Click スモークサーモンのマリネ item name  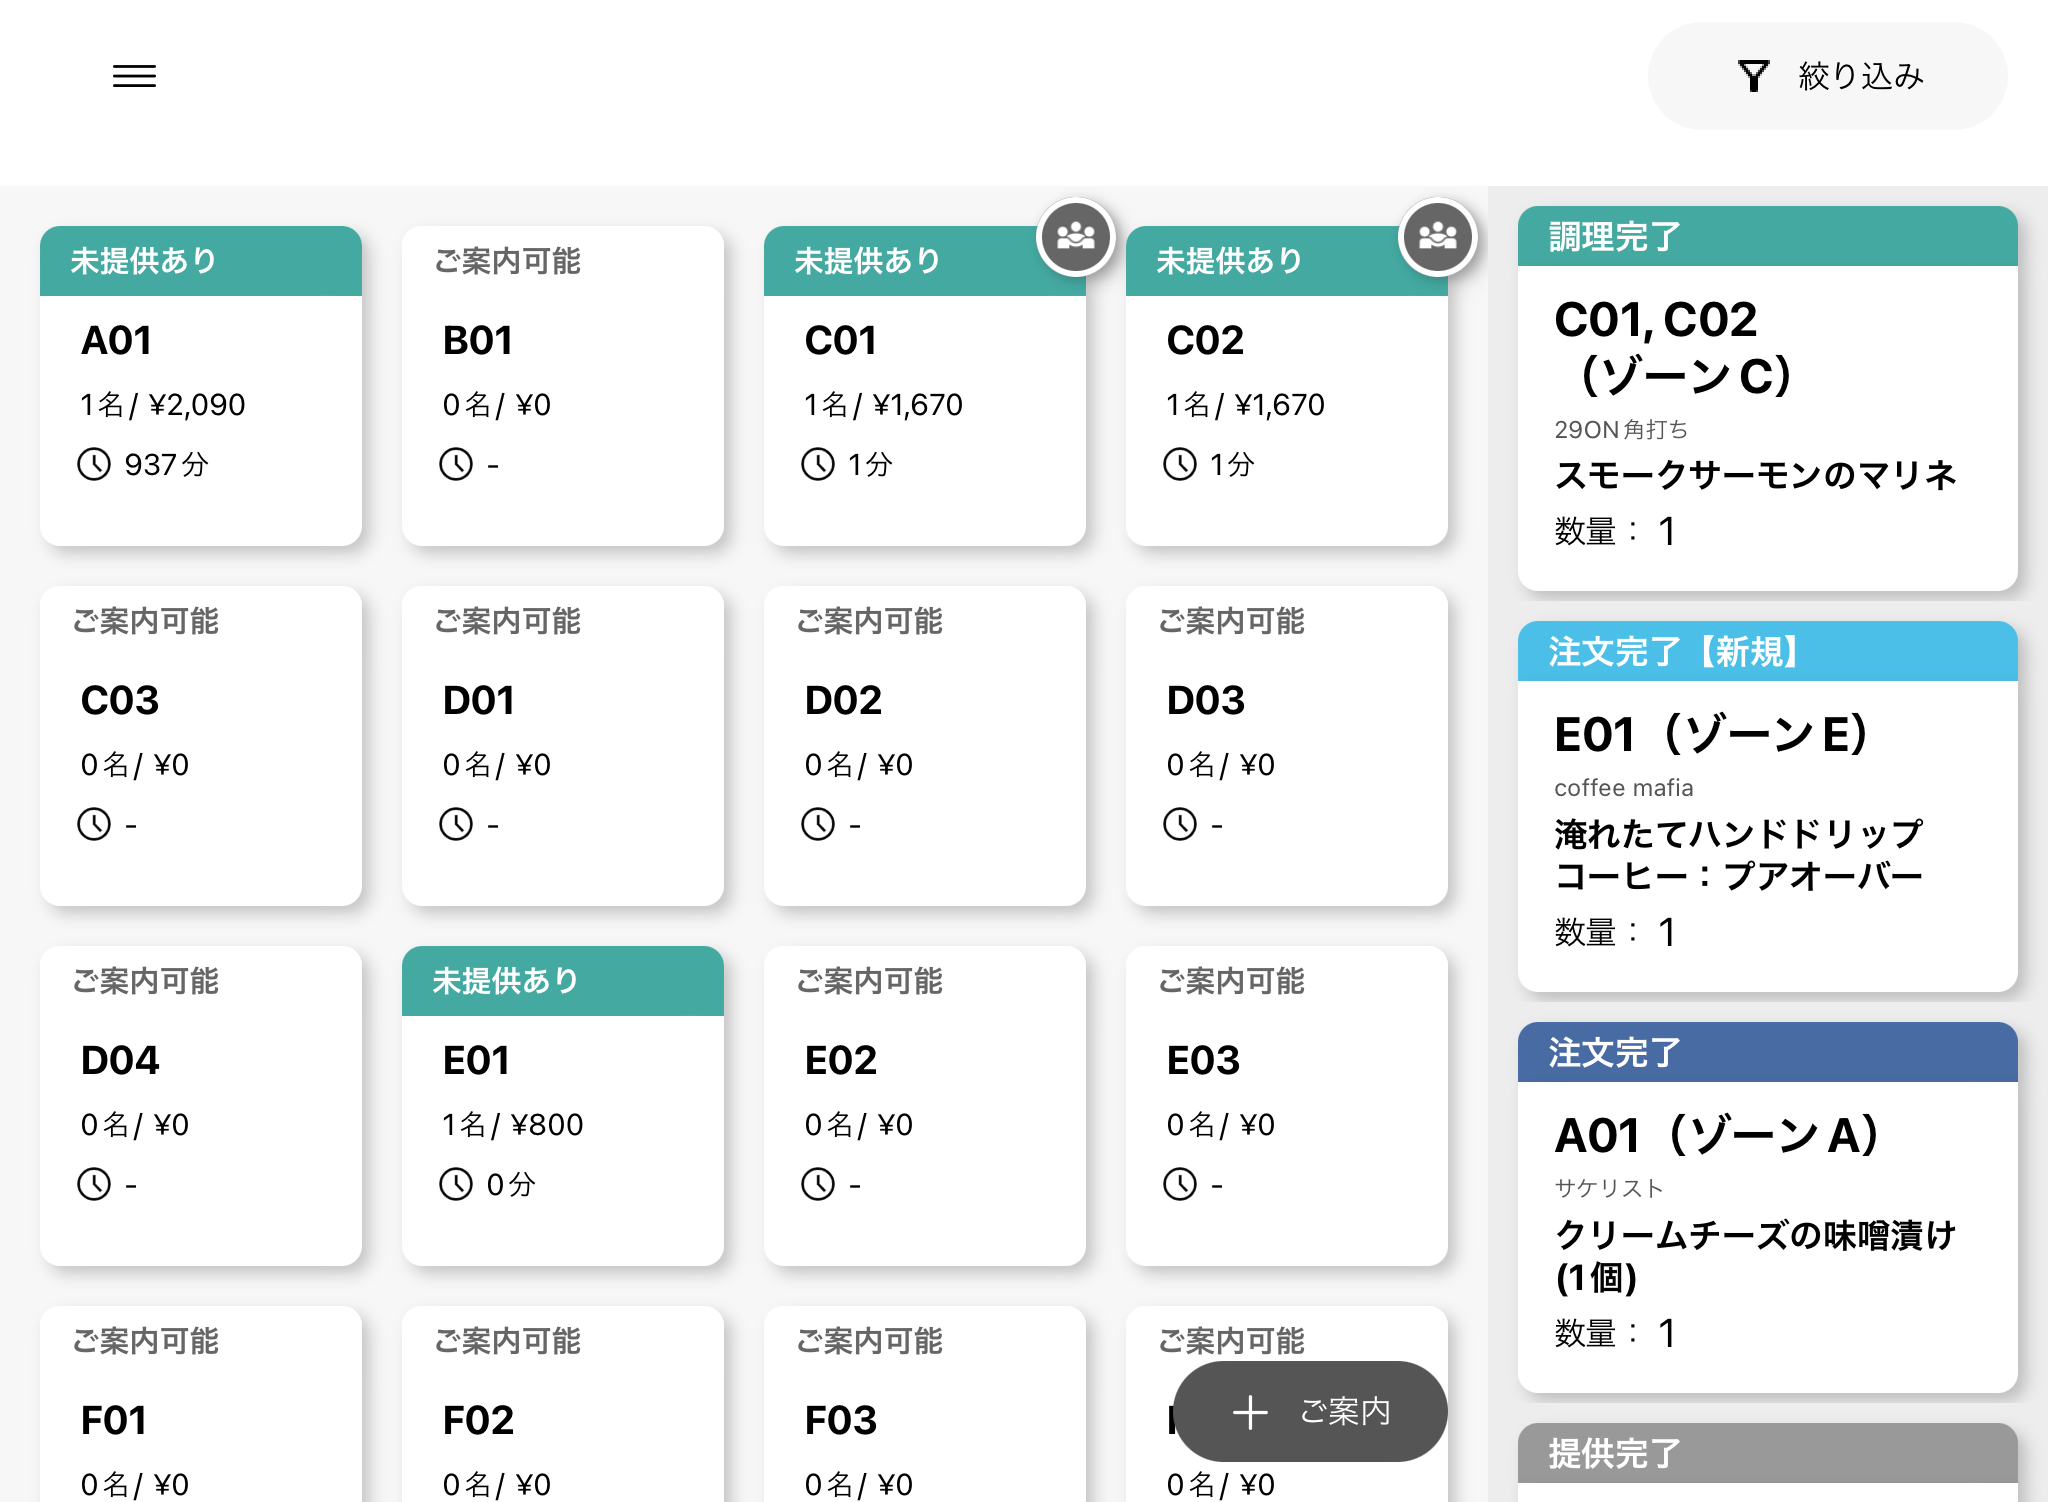point(1755,475)
